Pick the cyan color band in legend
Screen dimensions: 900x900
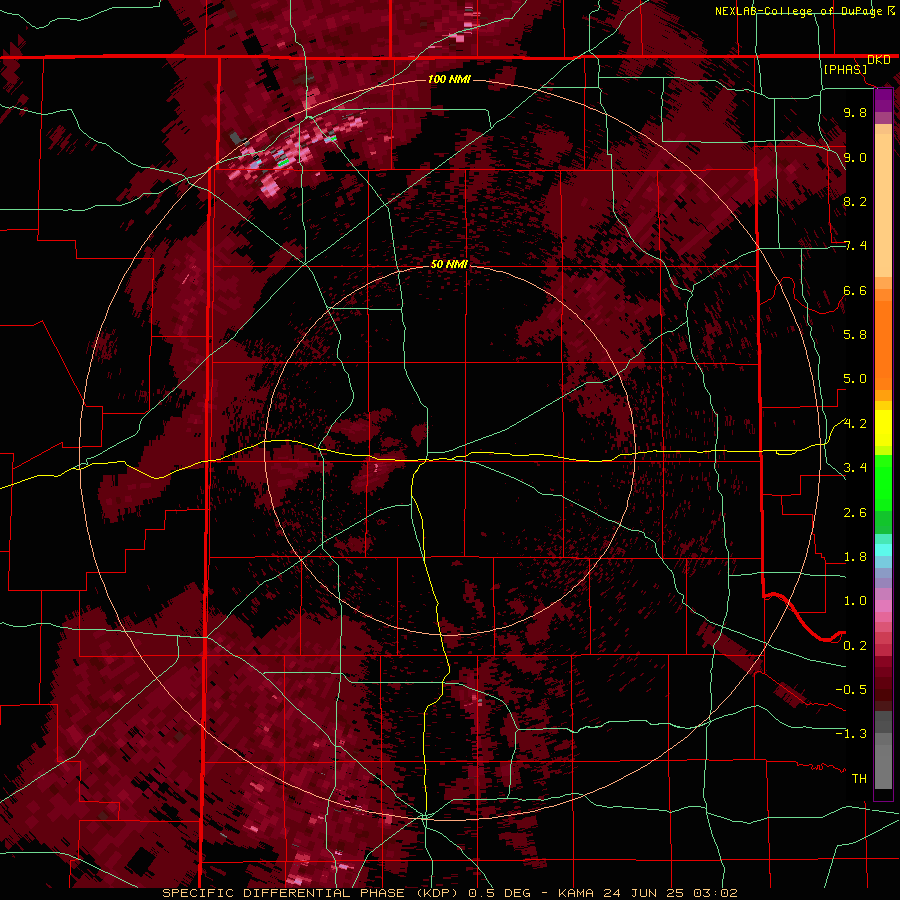(883, 550)
